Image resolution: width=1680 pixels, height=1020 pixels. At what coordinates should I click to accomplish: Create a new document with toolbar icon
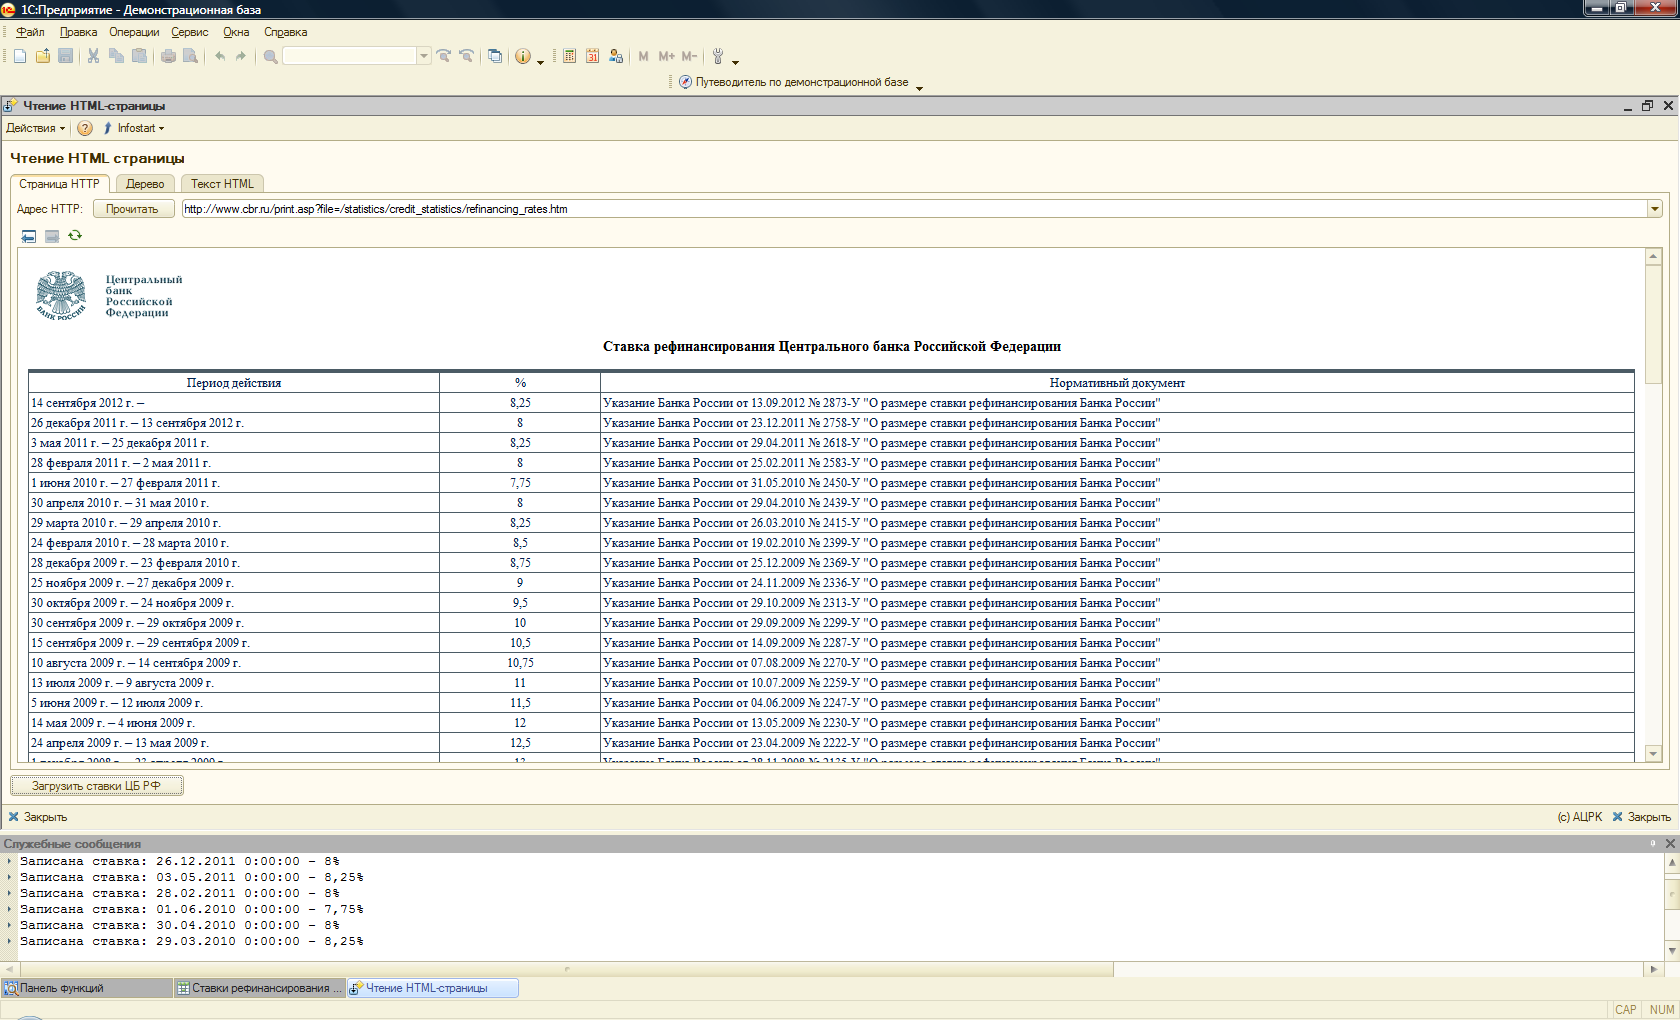tap(20, 56)
